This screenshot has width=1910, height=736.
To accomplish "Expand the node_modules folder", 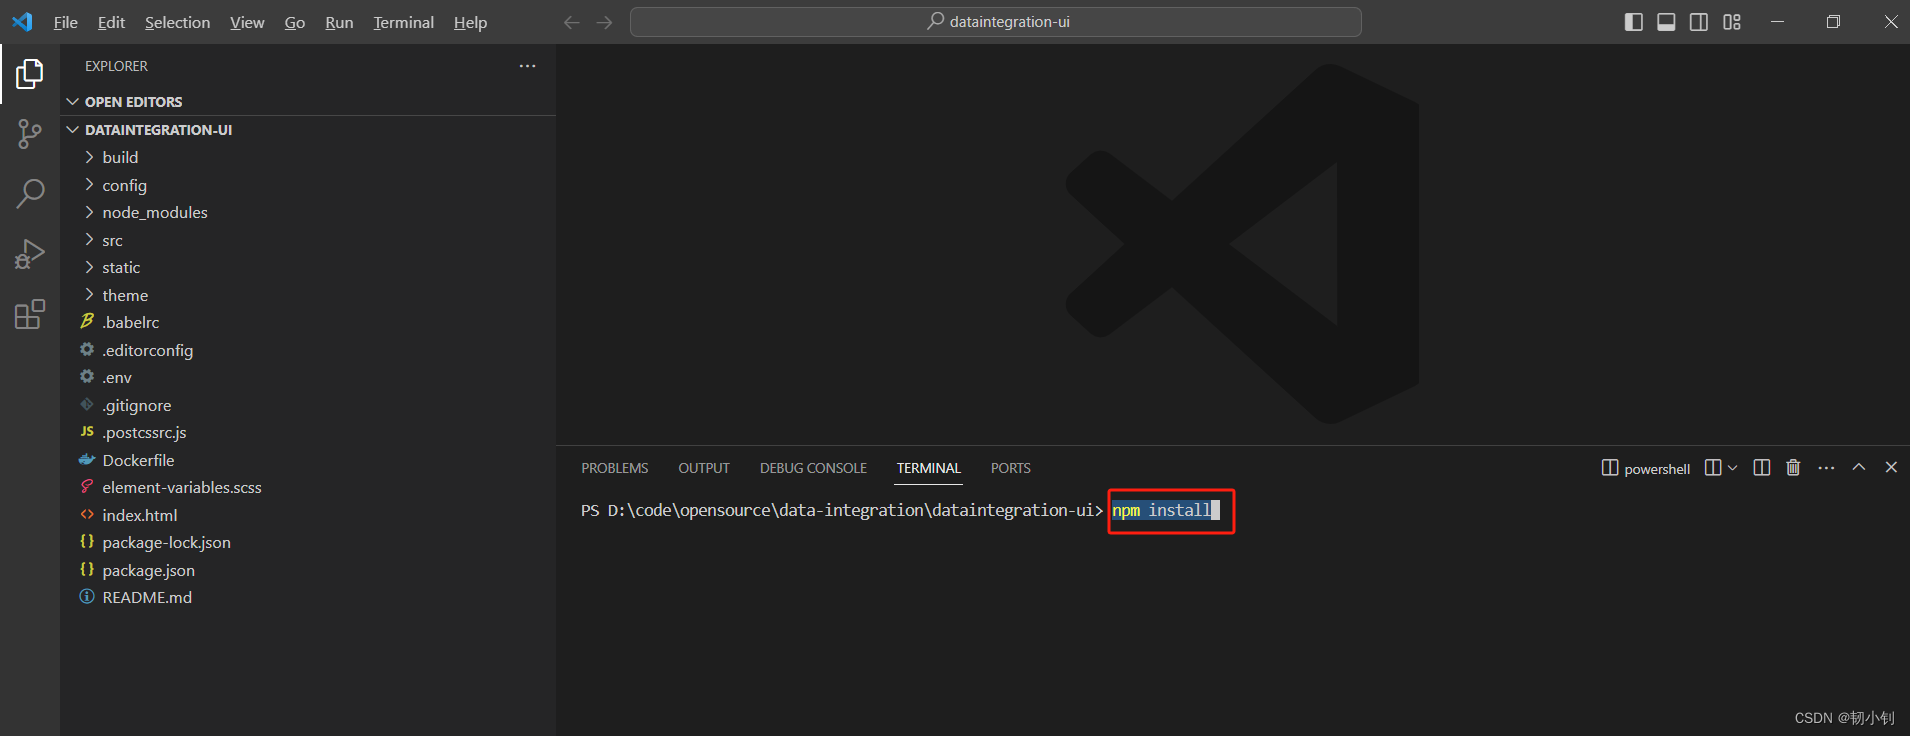I will pos(310,212).
